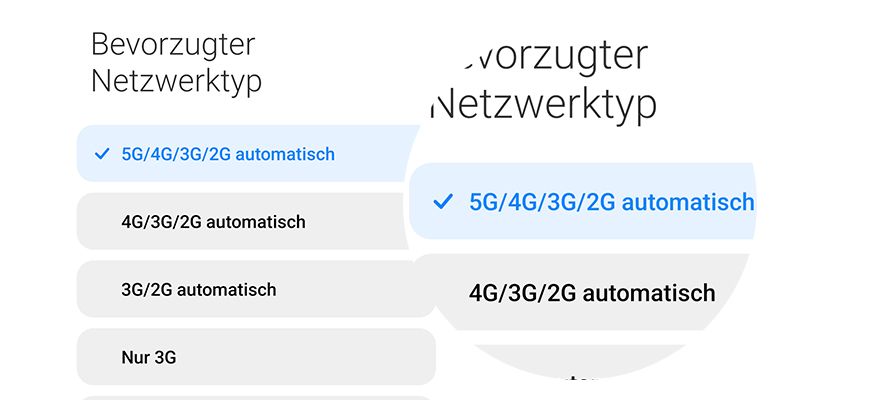Select 5G/4G/3G/2G automatisch in the left list
The width and height of the screenshot is (879, 400).
coord(227,154)
